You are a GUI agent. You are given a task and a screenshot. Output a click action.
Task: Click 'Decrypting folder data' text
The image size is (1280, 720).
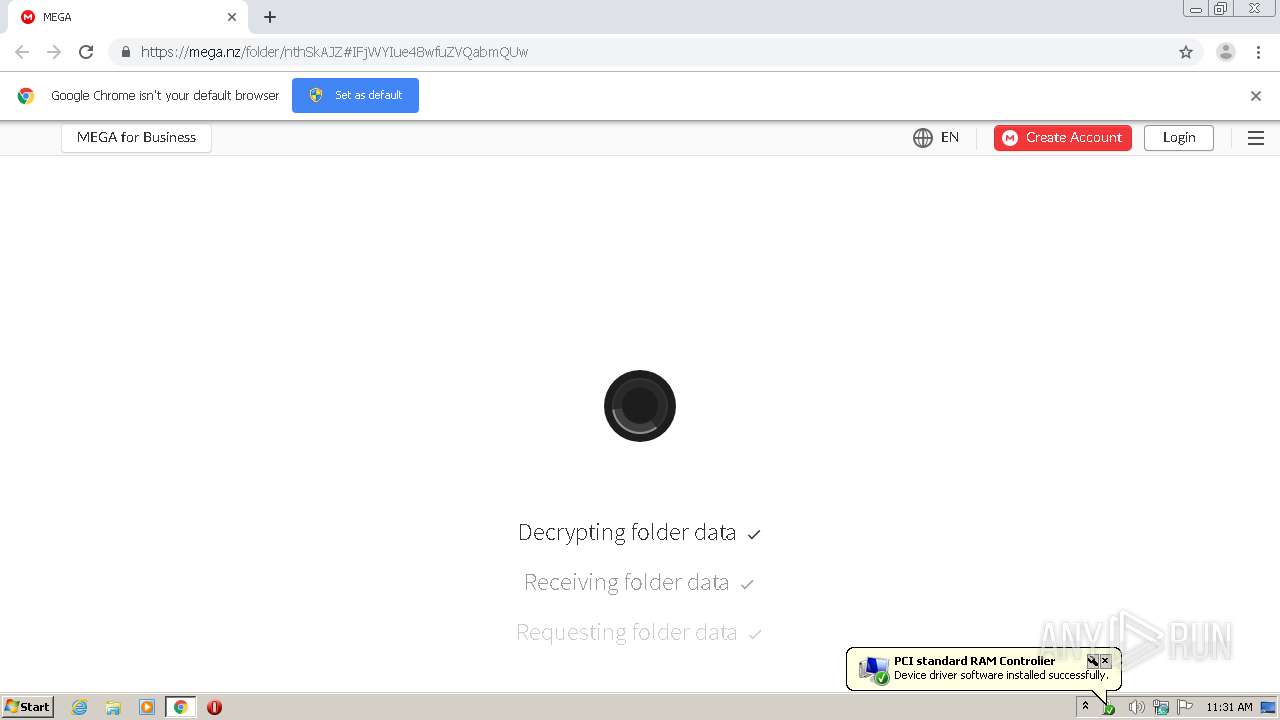(627, 532)
